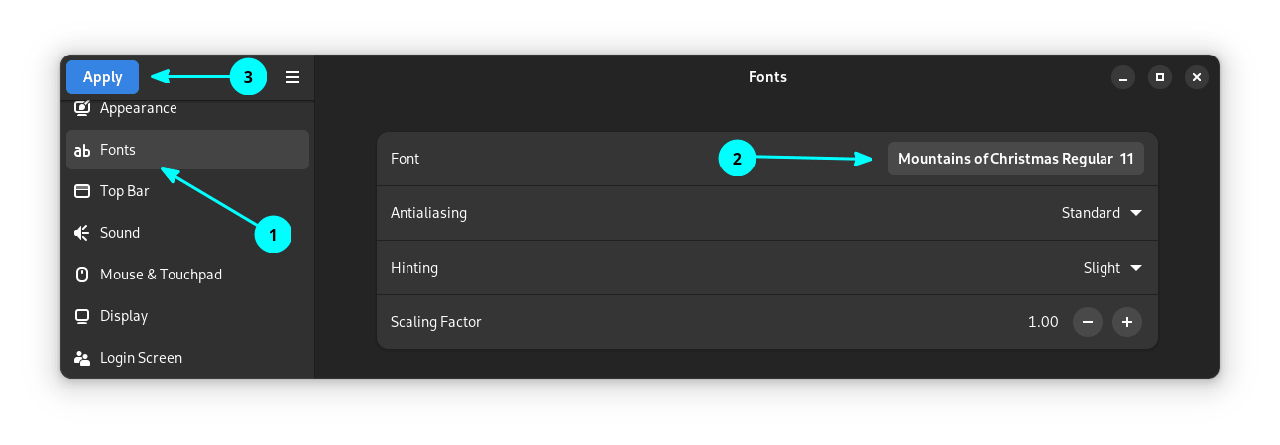Click the Mouse & Touchpad icon
Viewport: 1280px width, 445px height.
82,274
